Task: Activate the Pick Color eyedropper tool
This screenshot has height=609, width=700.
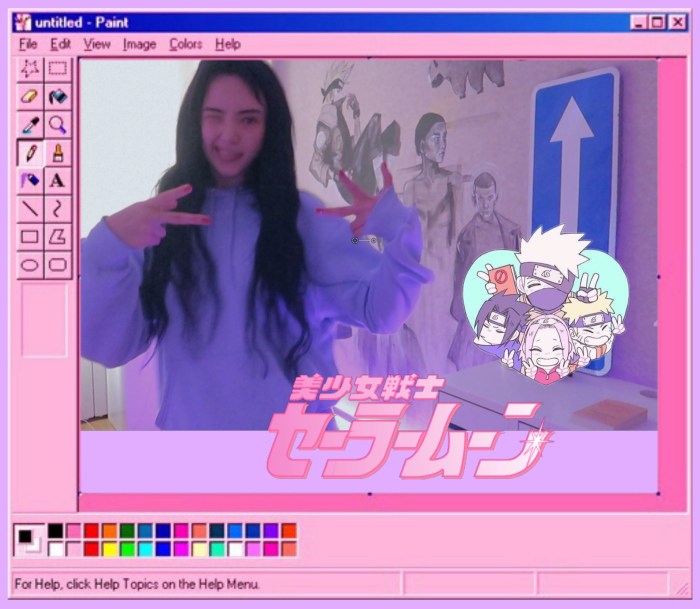Action: click(30, 125)
